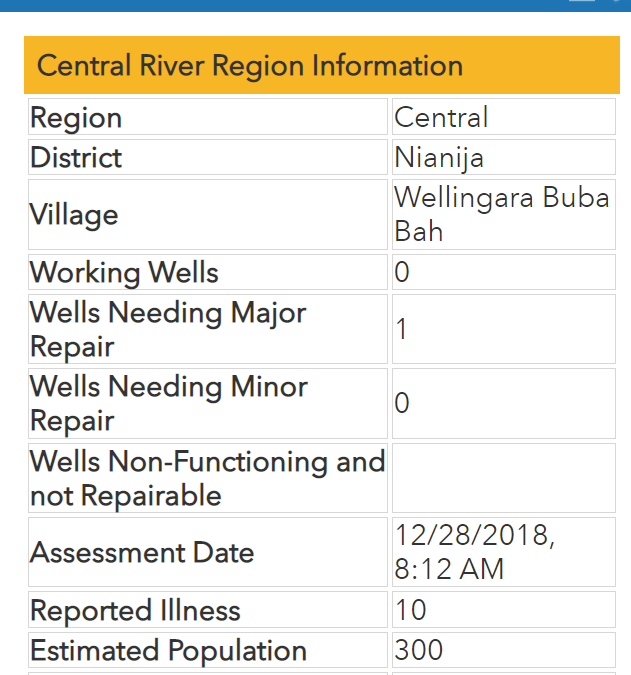Select Wells Non-Functioning and not Repairable label

pyautogui.click(x=208, y=478)
